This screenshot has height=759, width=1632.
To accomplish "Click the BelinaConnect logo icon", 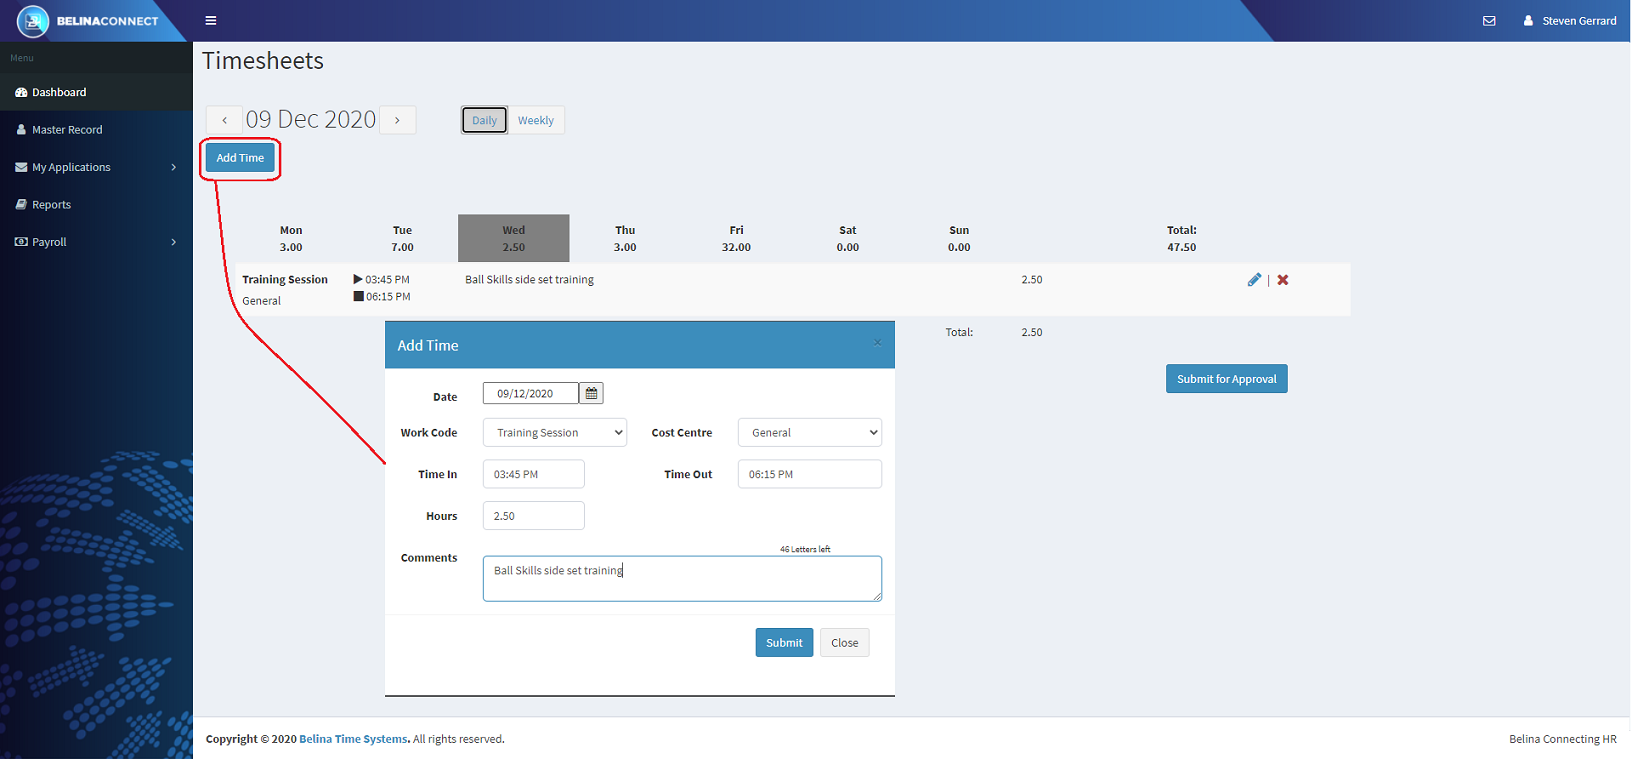I will click(33, 21).
